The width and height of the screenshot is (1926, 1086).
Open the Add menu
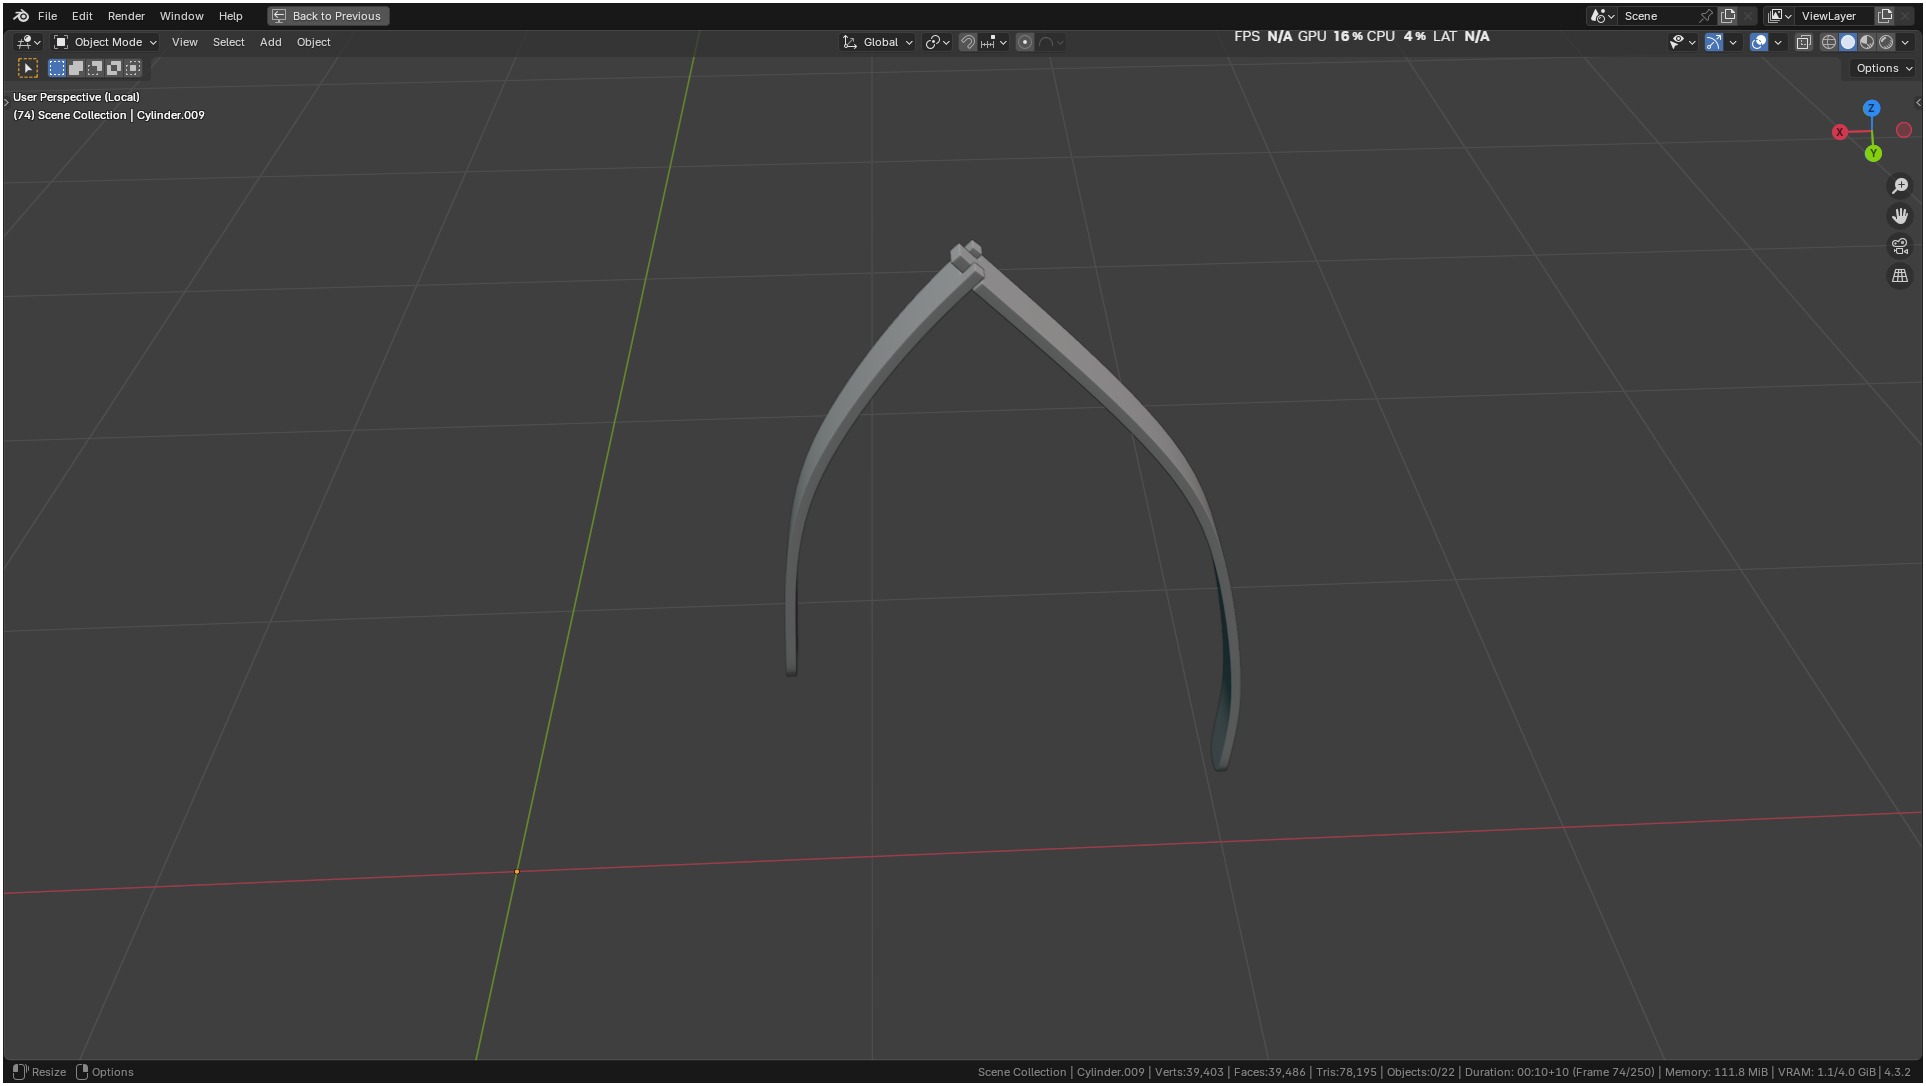270,42
